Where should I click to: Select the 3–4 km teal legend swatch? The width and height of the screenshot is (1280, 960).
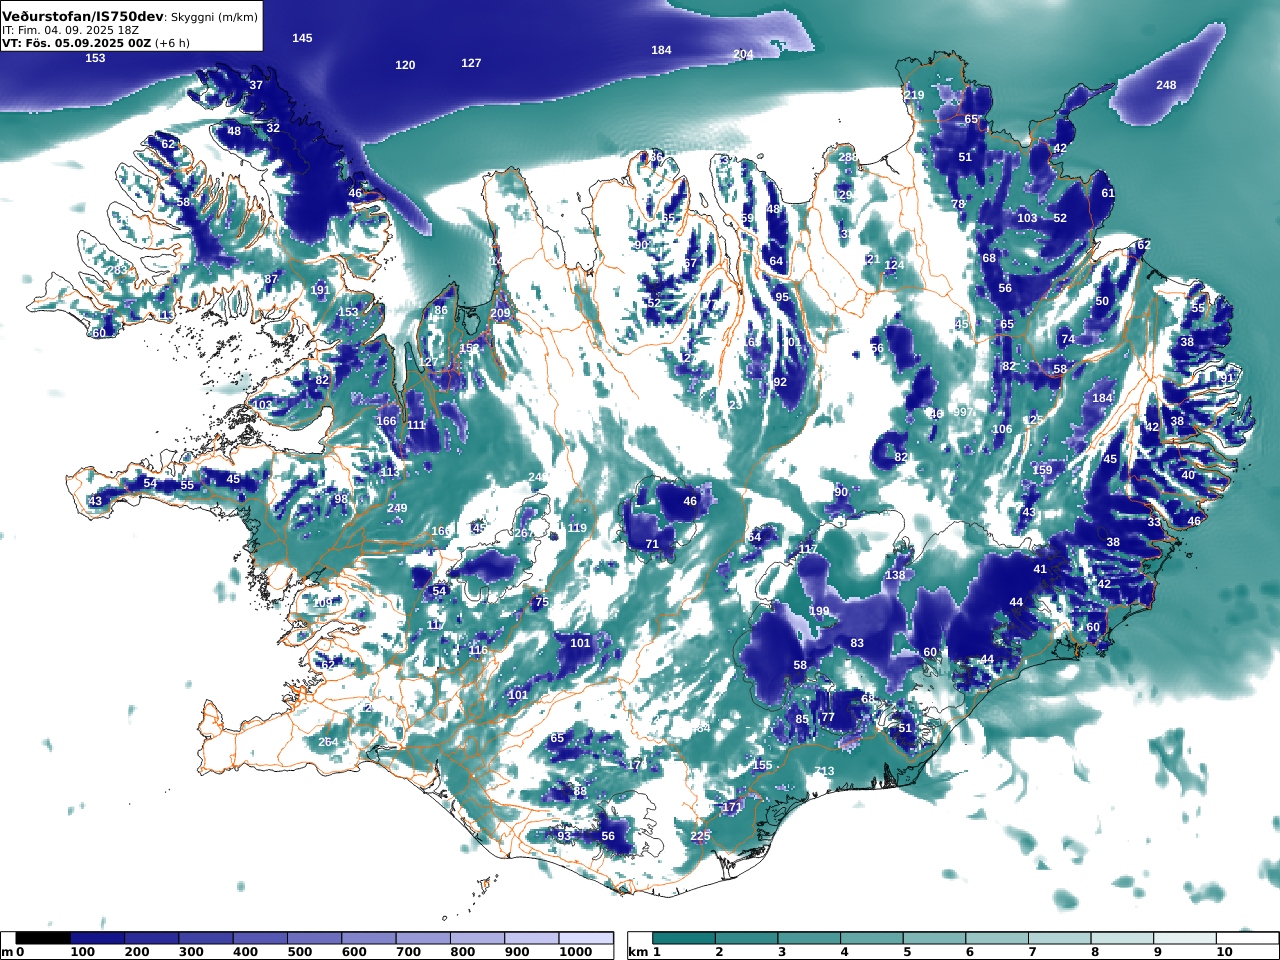(809, 938)
